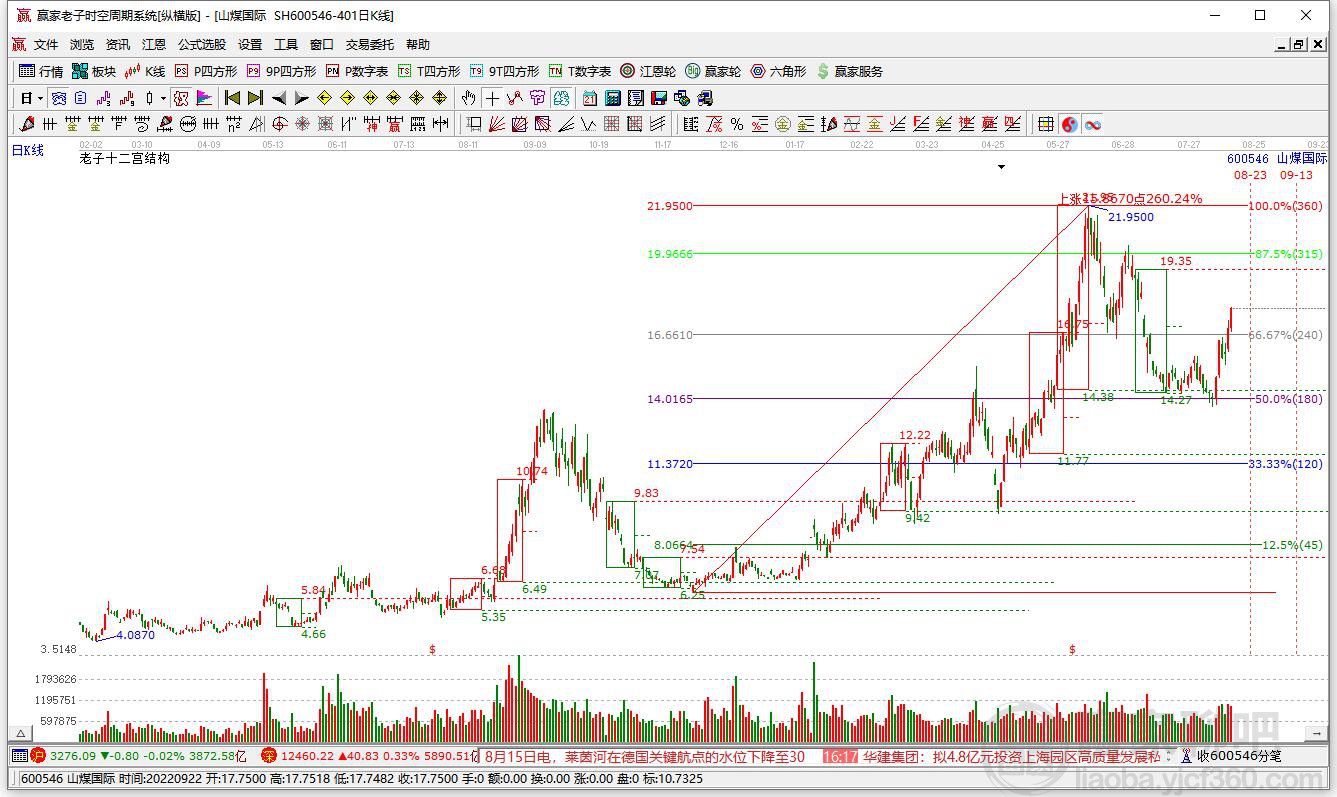This screenshot has width=1337, height=797.
Task: Click the yellow diamond left-arrow icon
Action: 324,98
